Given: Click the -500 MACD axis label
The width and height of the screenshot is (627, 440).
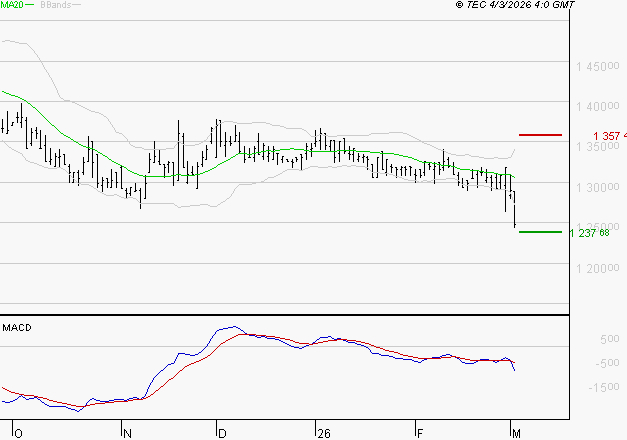Looking at the screenshot, I should 607,363.
